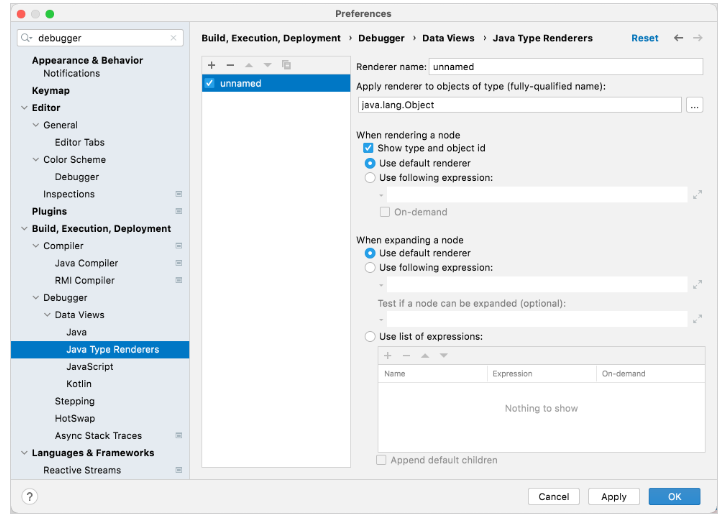
Task: Click project-level icon beside Inspections
Action: 179,194
